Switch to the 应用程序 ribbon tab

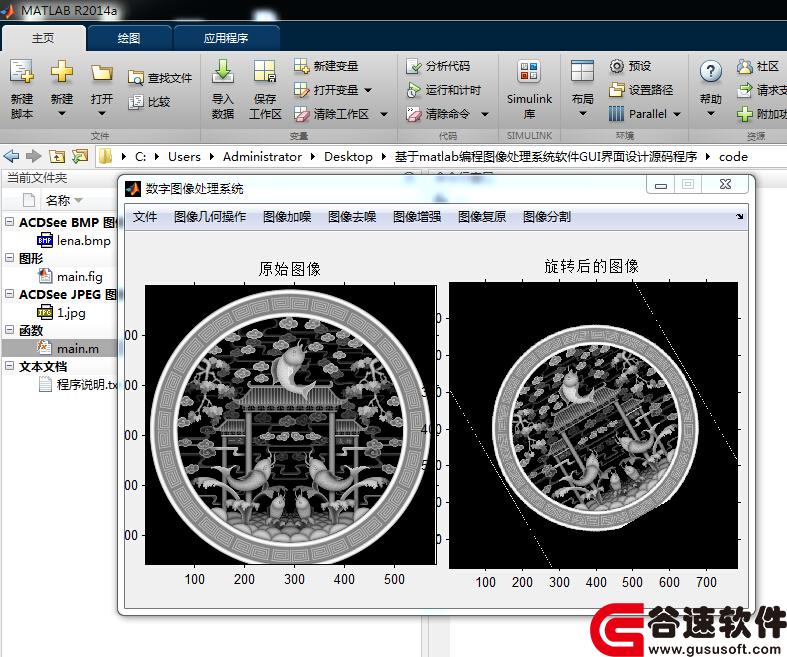[x=226, y=38]
